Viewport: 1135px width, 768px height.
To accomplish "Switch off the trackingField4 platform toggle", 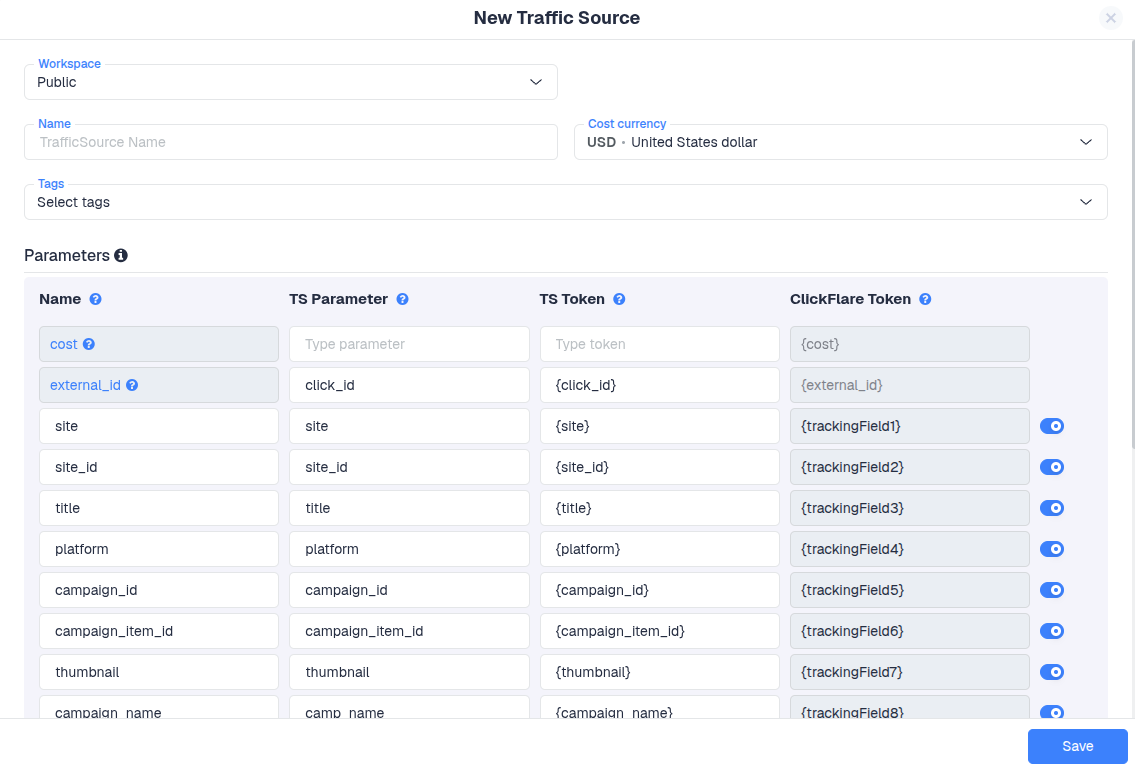I will click(1052, 549).
